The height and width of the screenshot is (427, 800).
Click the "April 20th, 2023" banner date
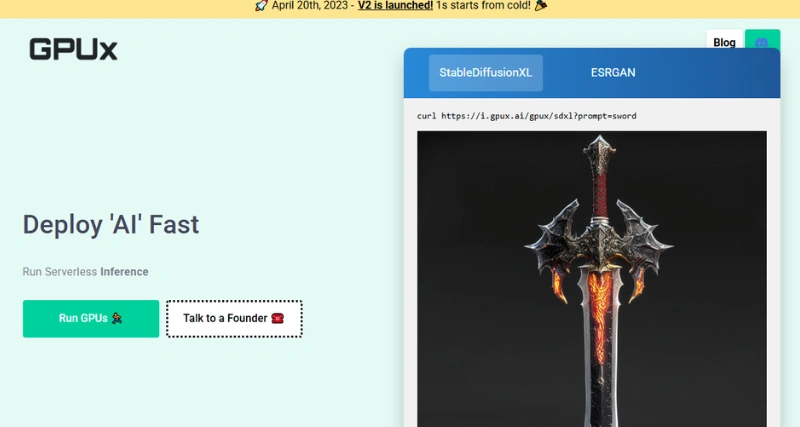pyautogui.click(x=311, y=6)
